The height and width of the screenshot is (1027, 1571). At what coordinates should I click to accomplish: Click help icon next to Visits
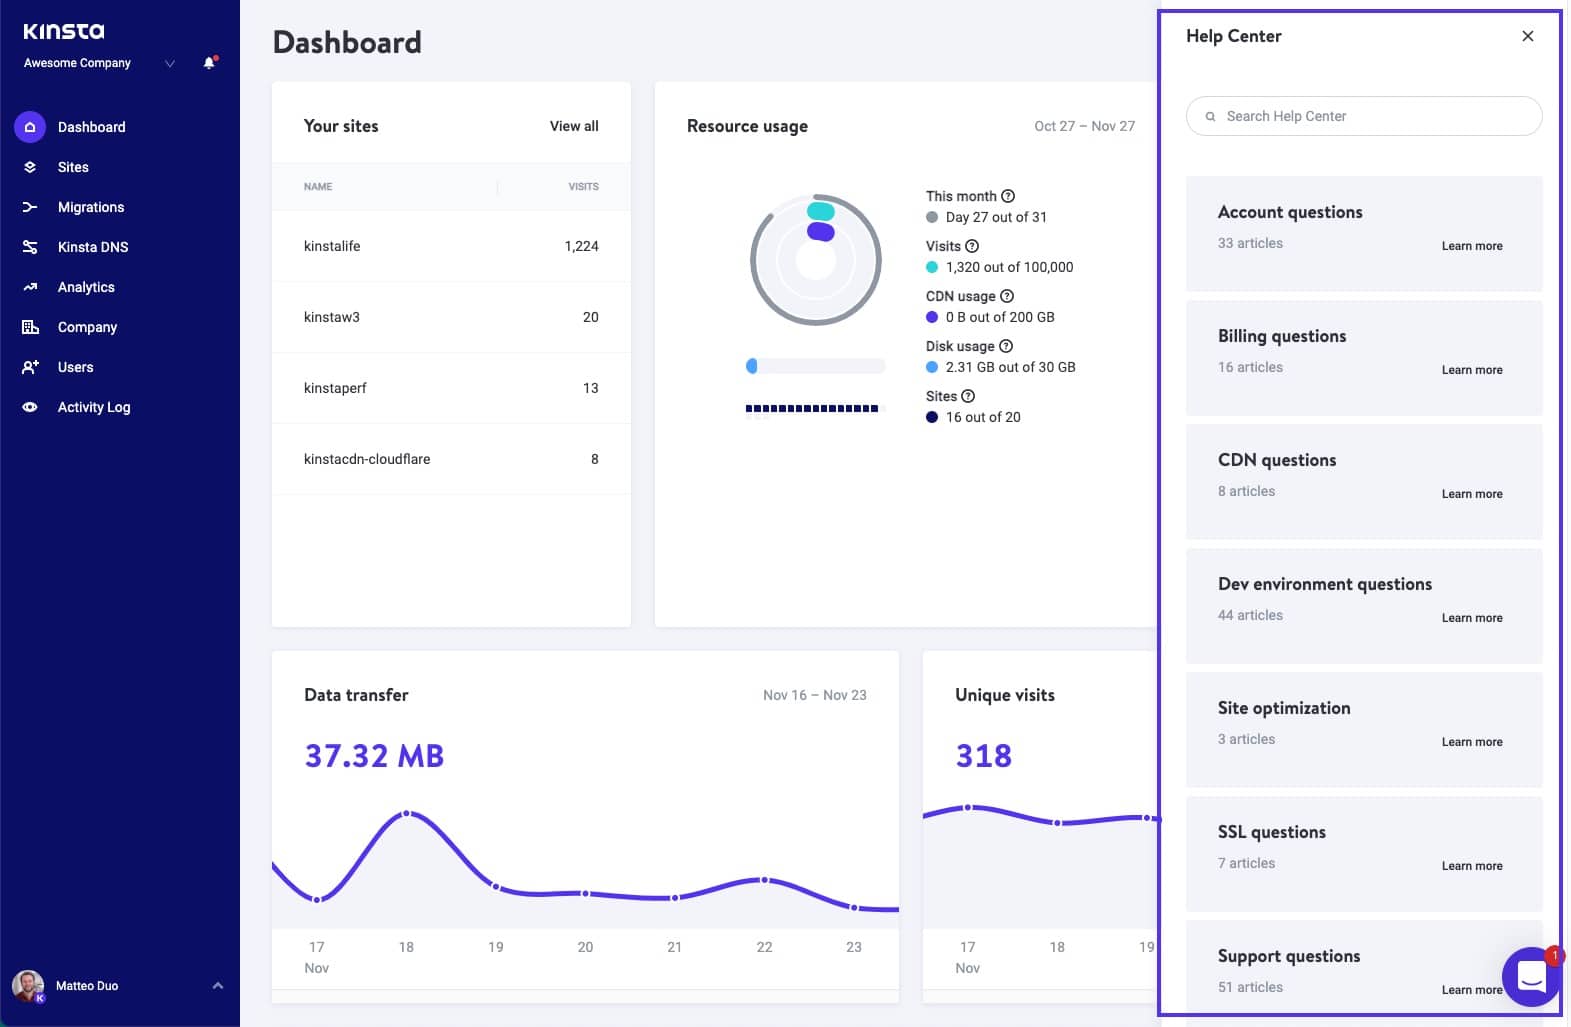[x=972, y=246]
